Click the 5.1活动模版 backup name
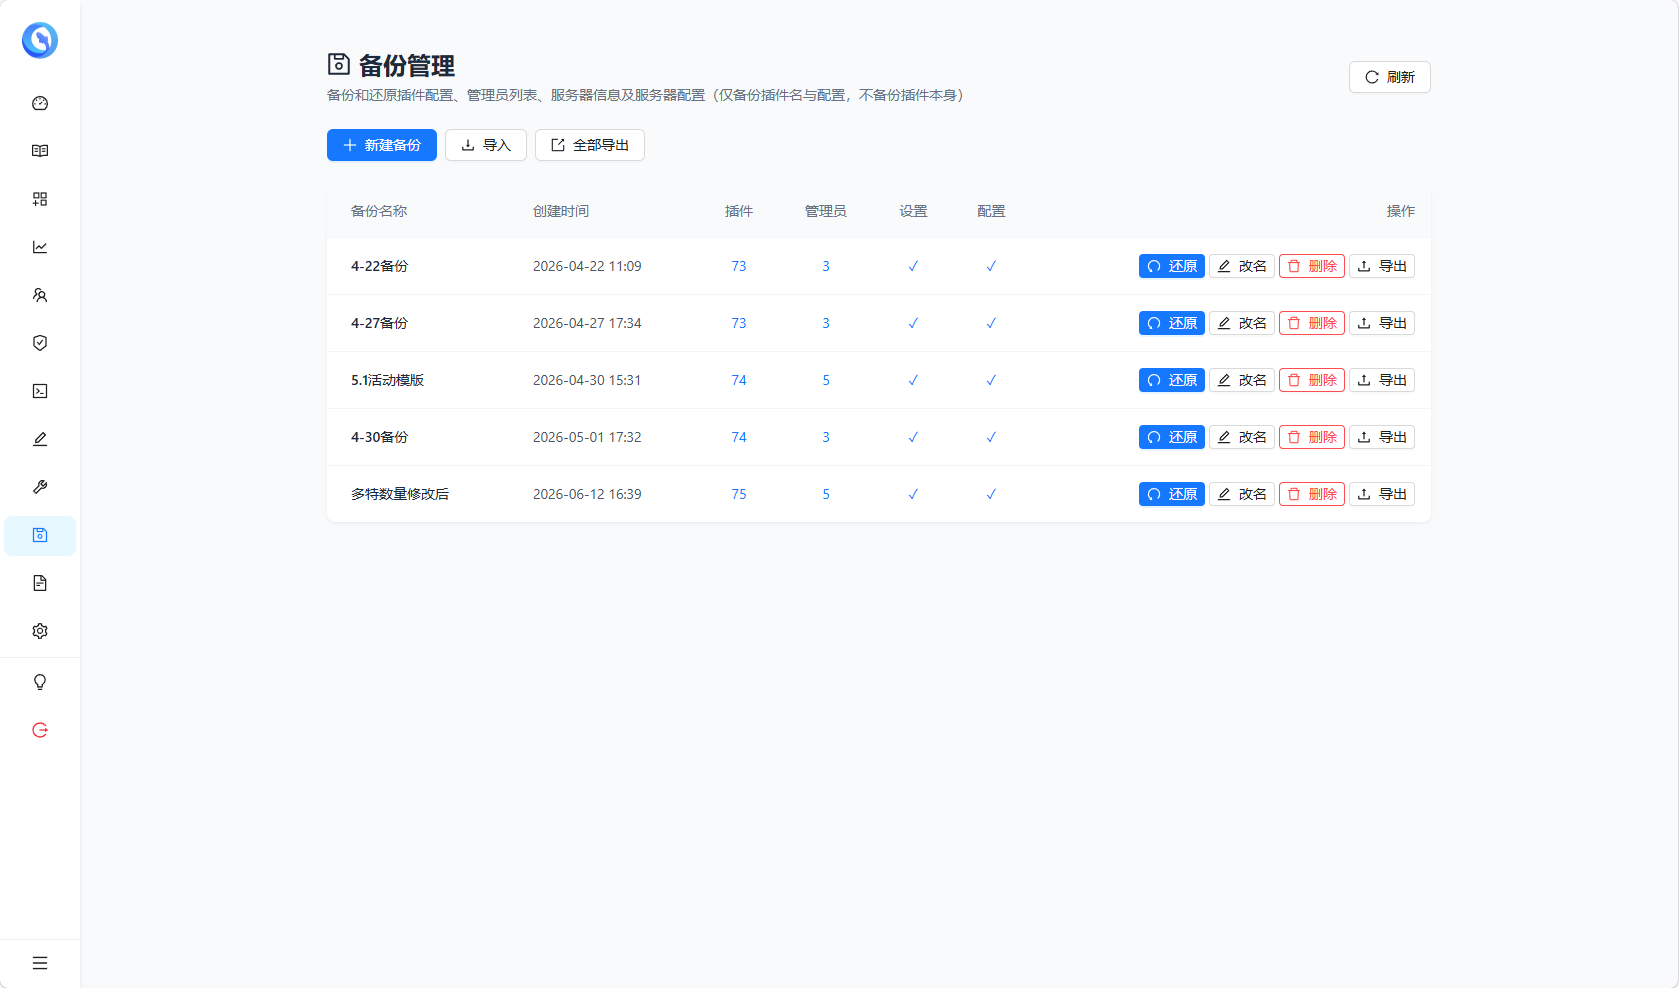This screenshot has width=1679, height=988. pyautogui.click(x=388, y=380)
